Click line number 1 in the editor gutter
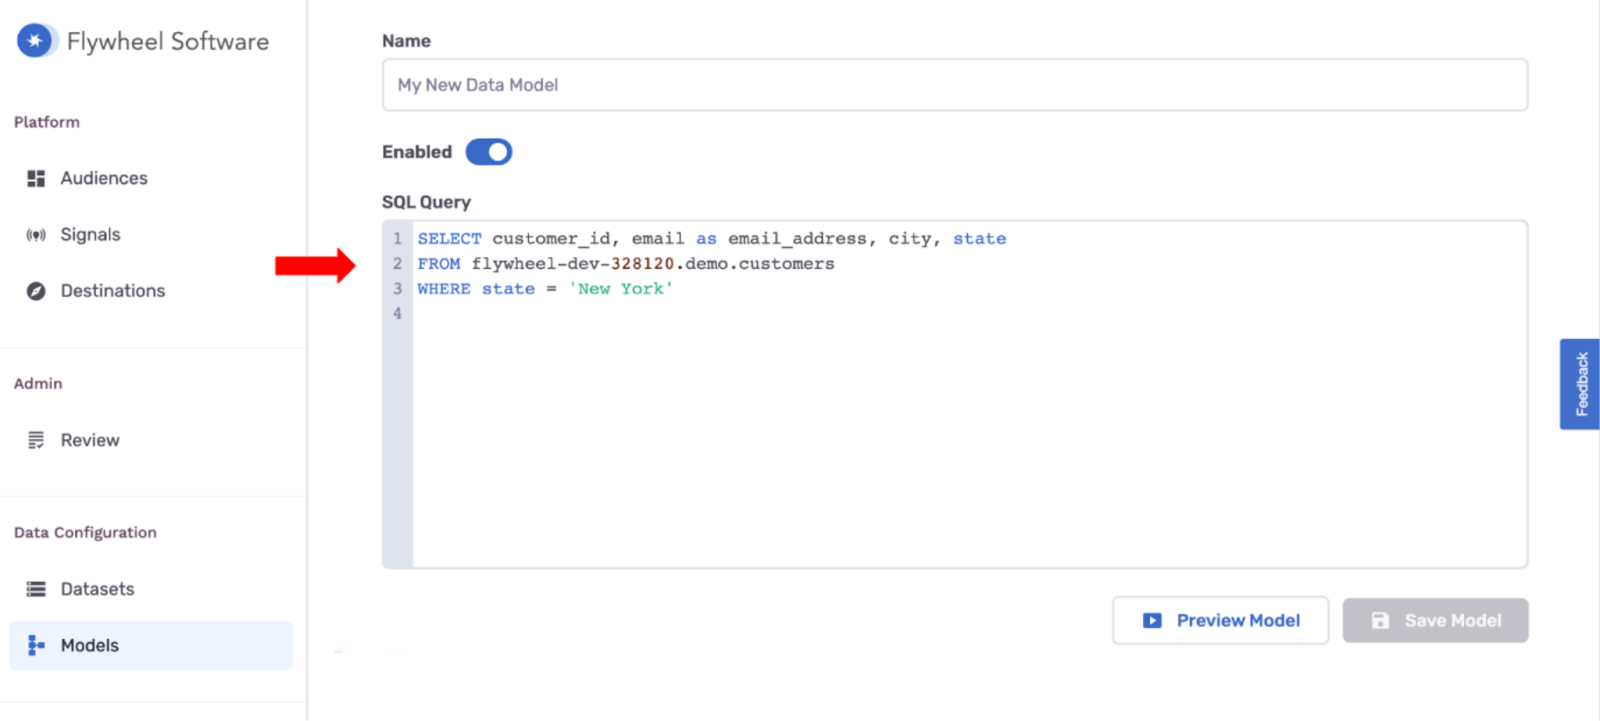The image size is (1600, 721). (397, 239)
